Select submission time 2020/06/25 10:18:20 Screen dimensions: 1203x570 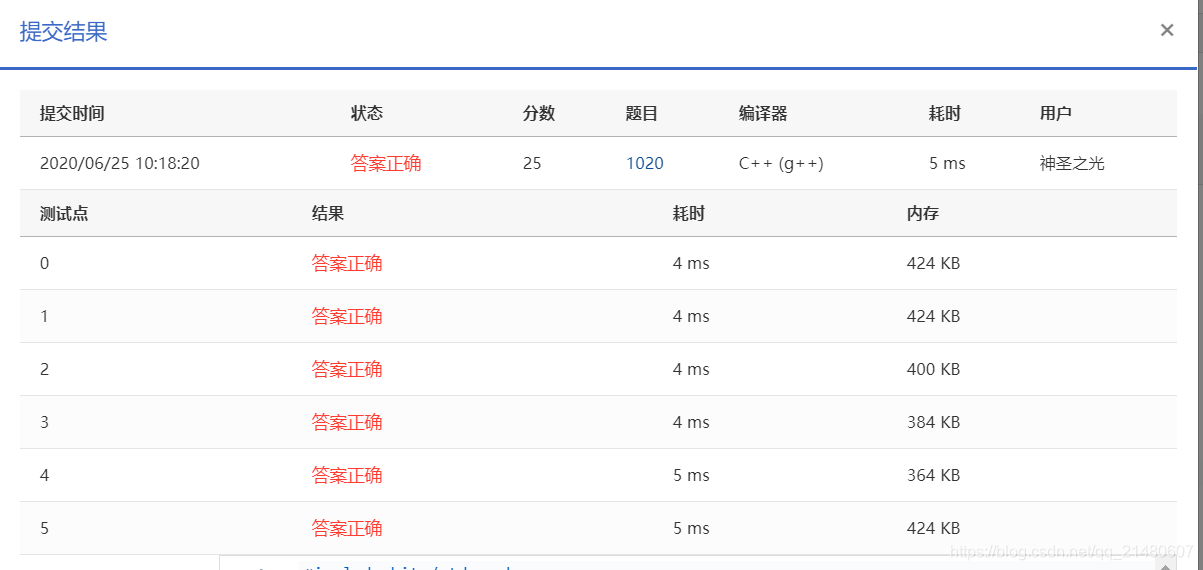point(120,163)
